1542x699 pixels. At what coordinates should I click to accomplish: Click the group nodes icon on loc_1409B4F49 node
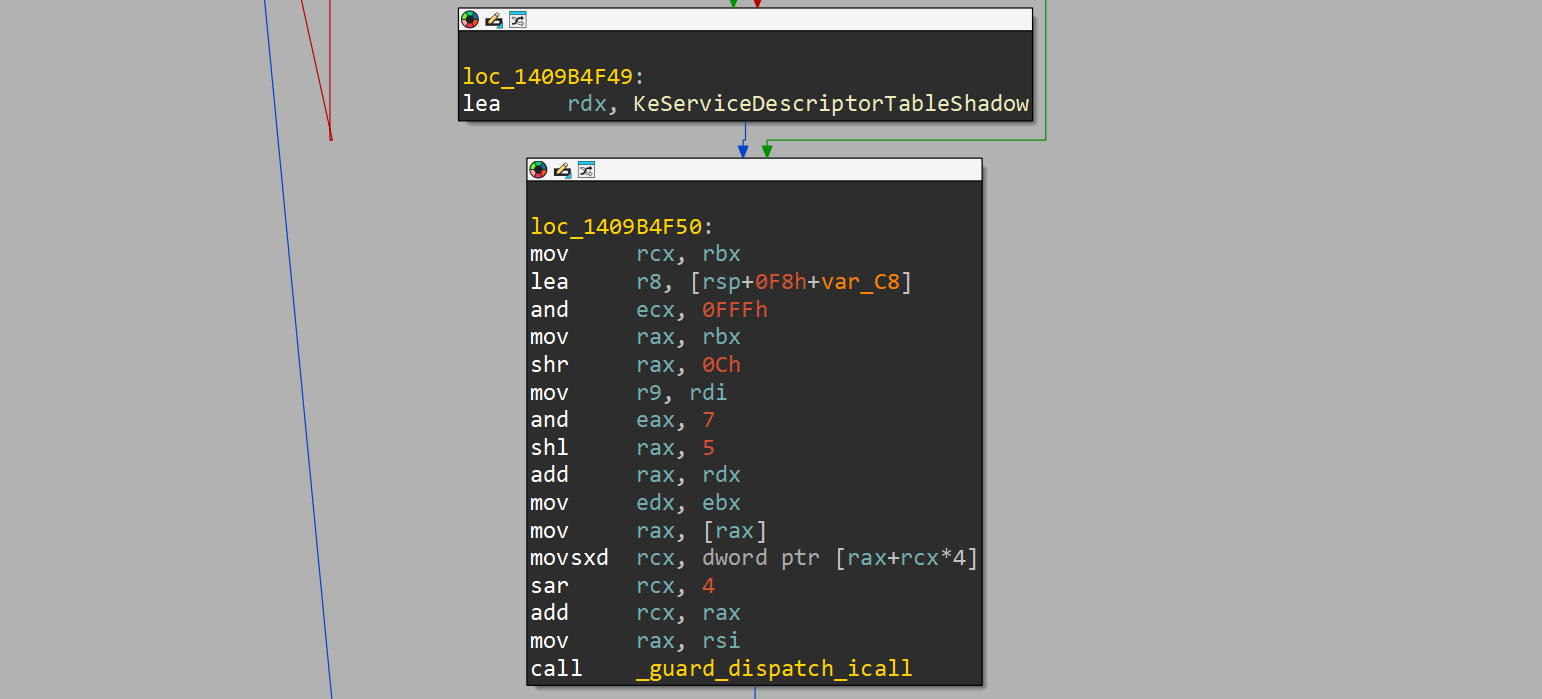(x=518, y=20)
